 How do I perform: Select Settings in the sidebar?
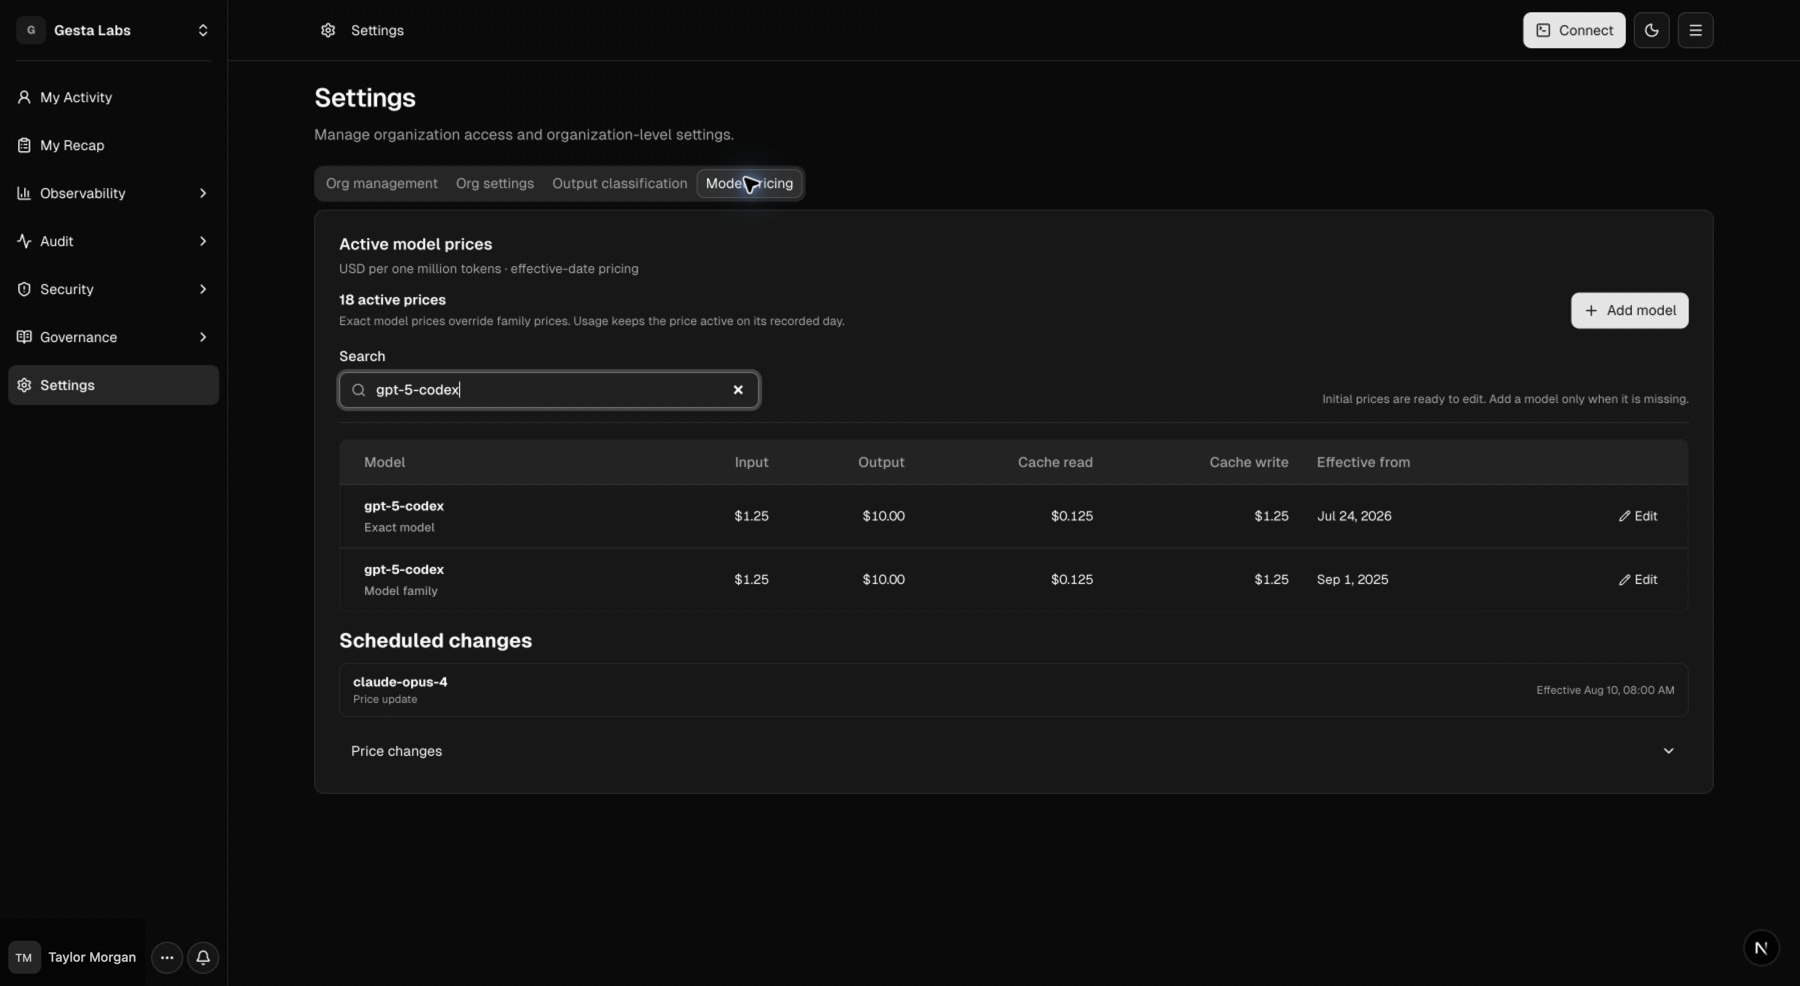coord(113,385)
